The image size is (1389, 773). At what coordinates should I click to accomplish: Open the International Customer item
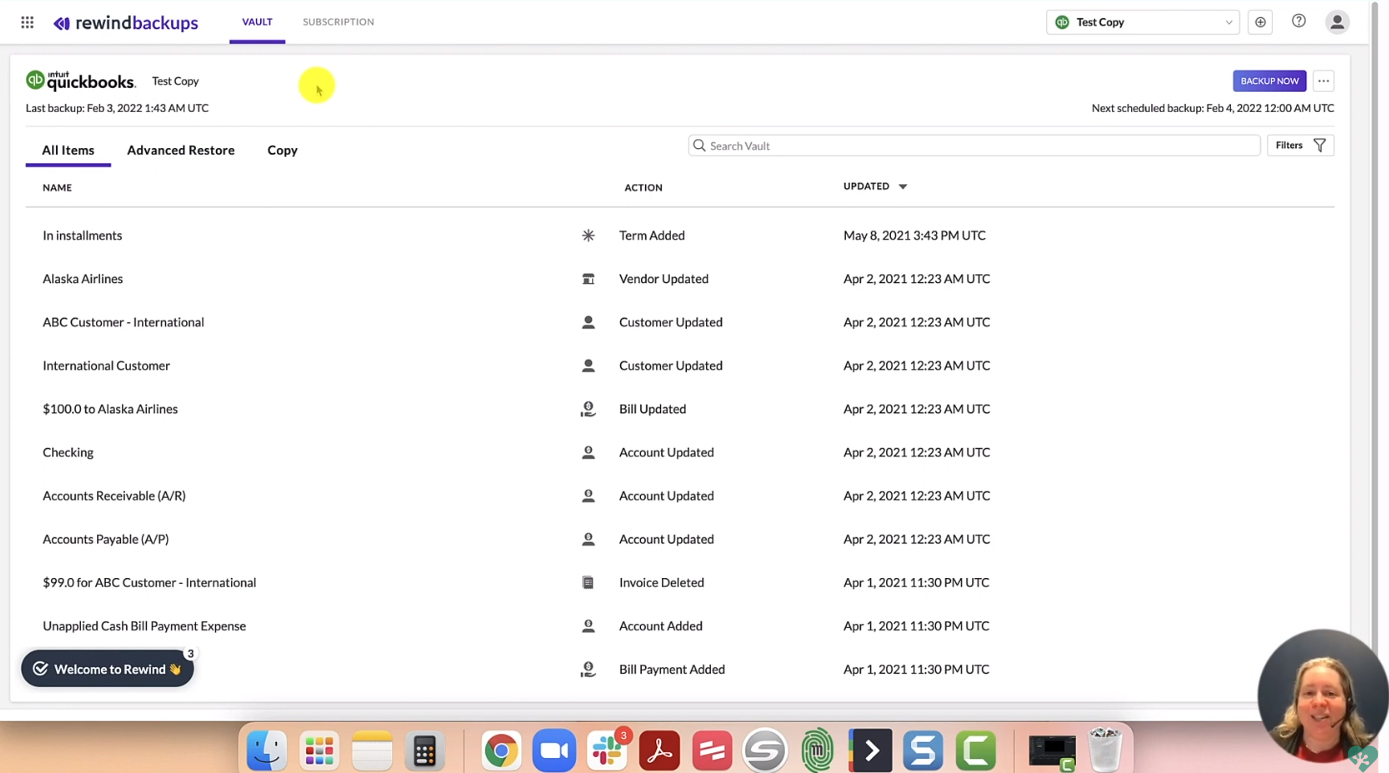106,366
